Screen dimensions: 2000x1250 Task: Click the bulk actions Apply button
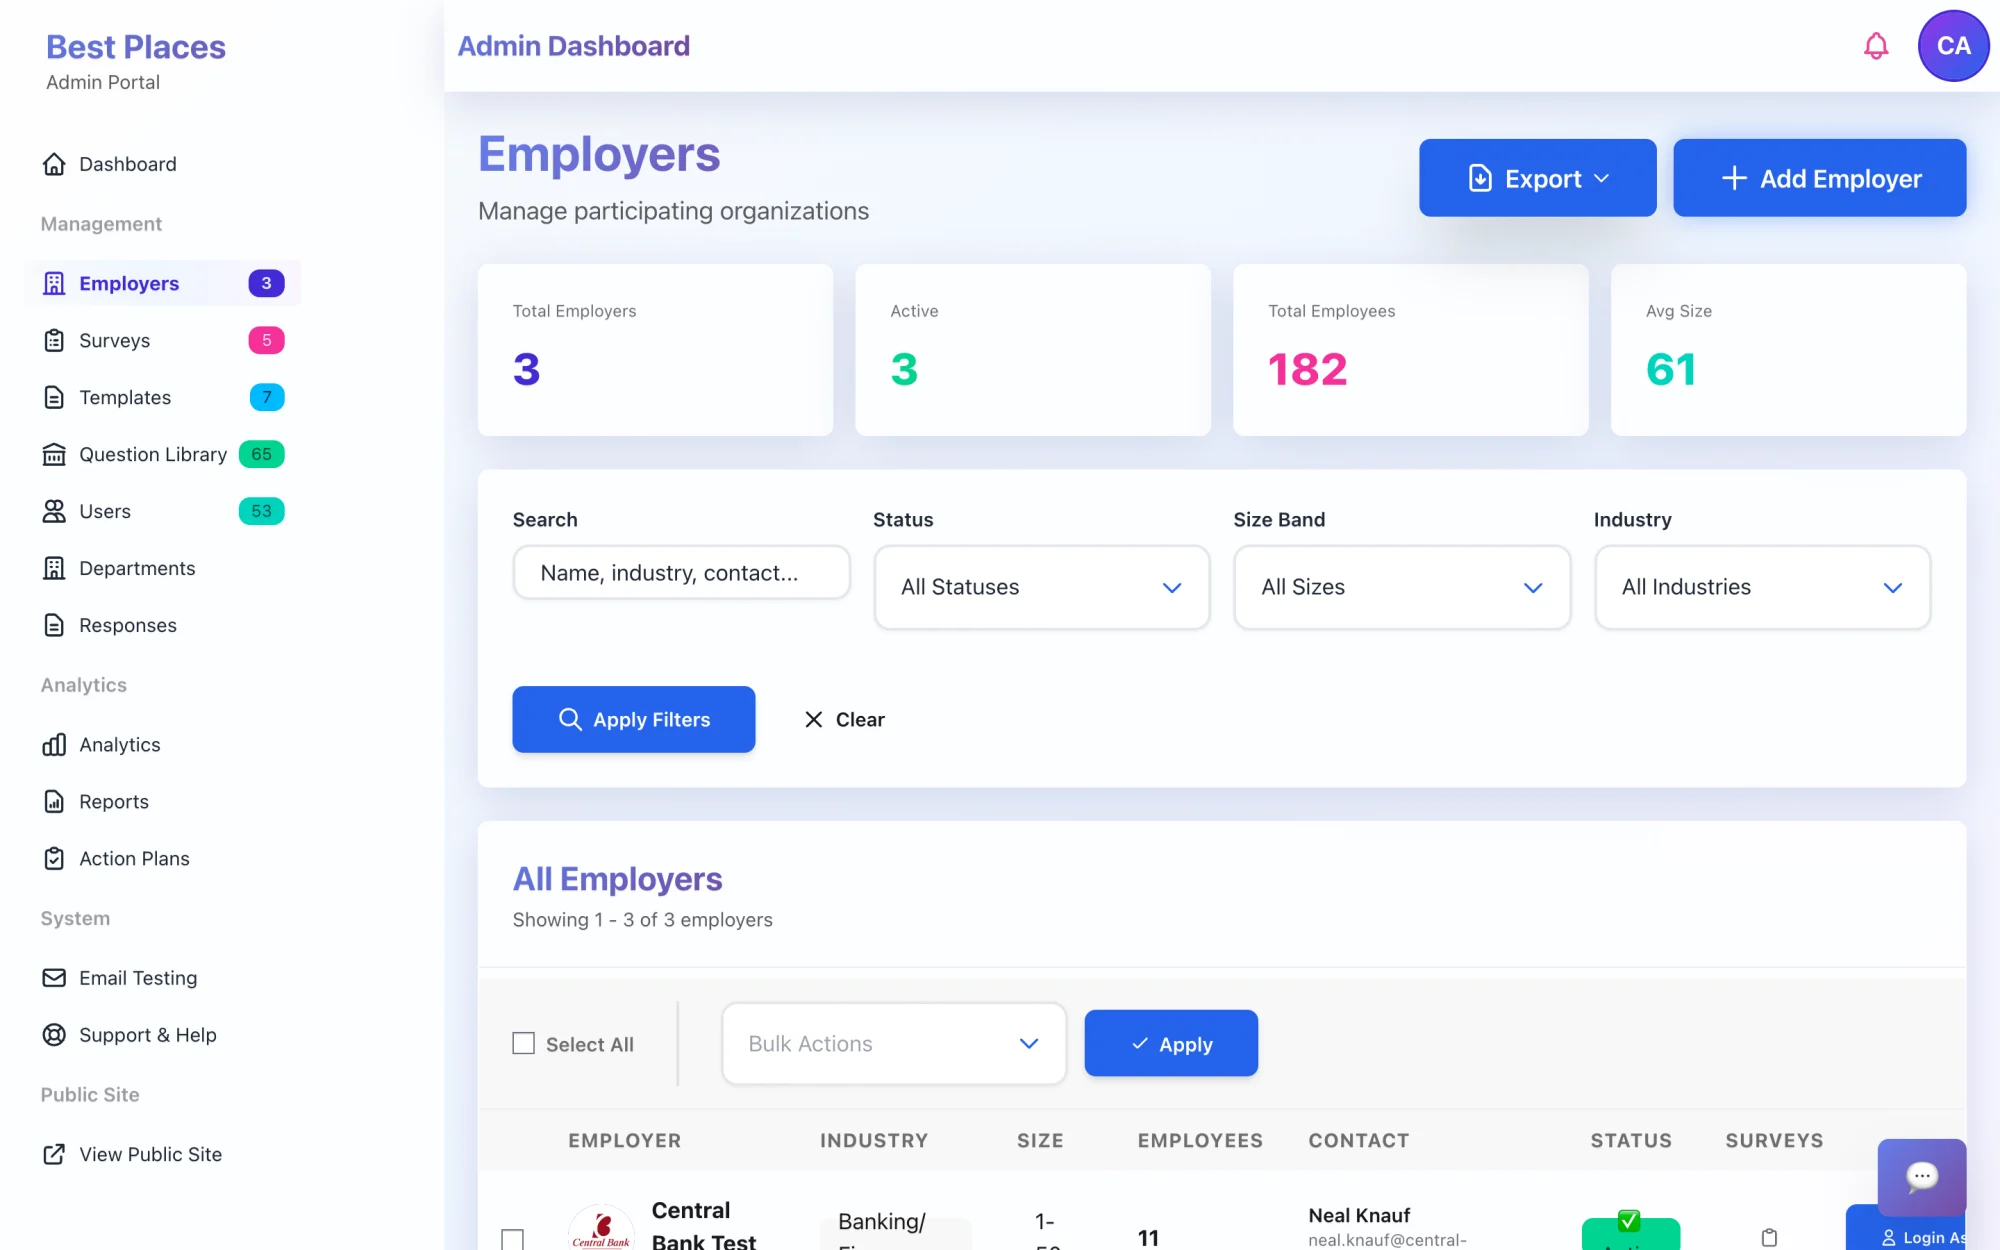click(x=1171, y=1044)
